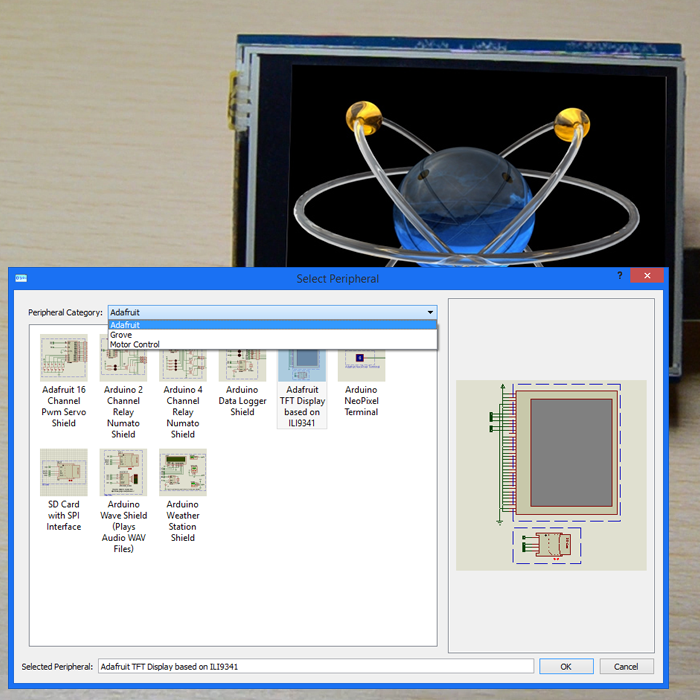
Task: Choose Grove from the category list
Action: click(121, 335)
